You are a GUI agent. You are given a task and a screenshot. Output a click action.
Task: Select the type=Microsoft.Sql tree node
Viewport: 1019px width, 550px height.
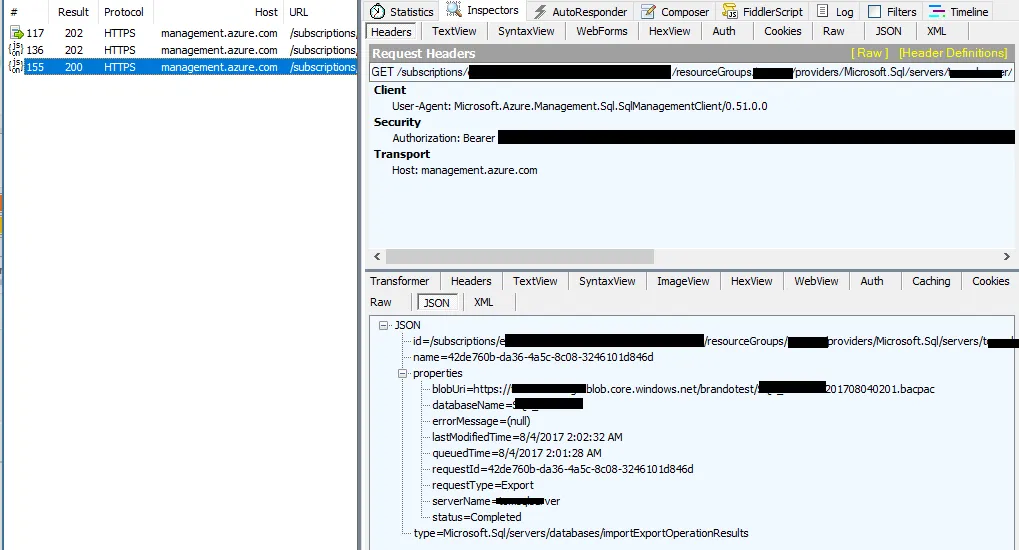[x=581, y=533]
